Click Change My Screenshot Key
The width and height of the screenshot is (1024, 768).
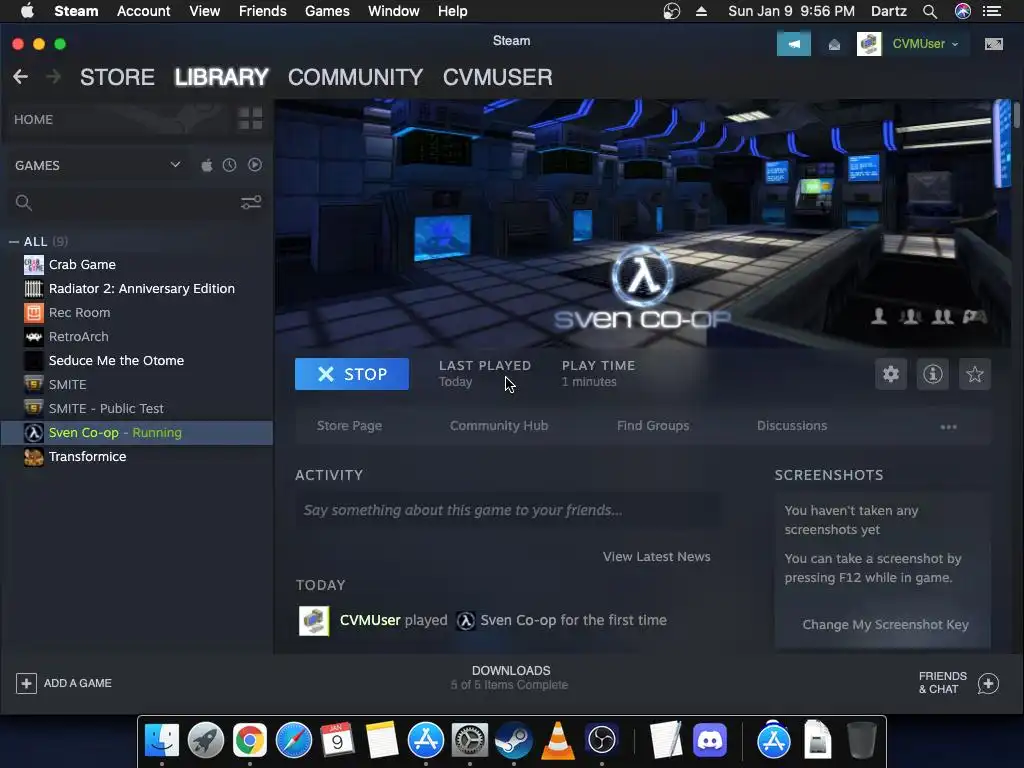[x=886, y=624]
